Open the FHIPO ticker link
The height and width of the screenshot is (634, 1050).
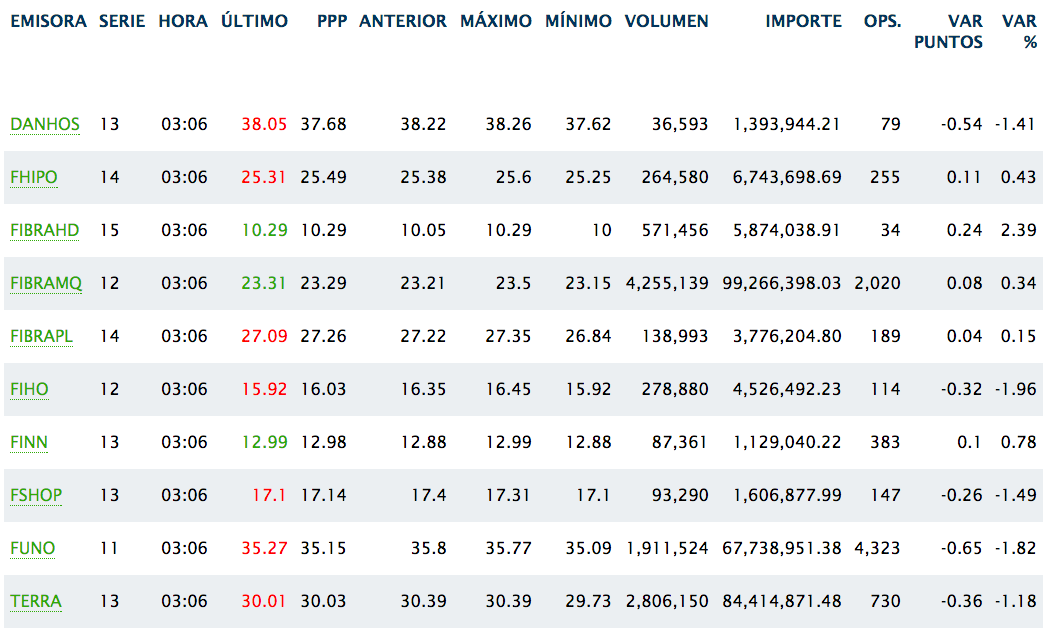pos(33,177)
